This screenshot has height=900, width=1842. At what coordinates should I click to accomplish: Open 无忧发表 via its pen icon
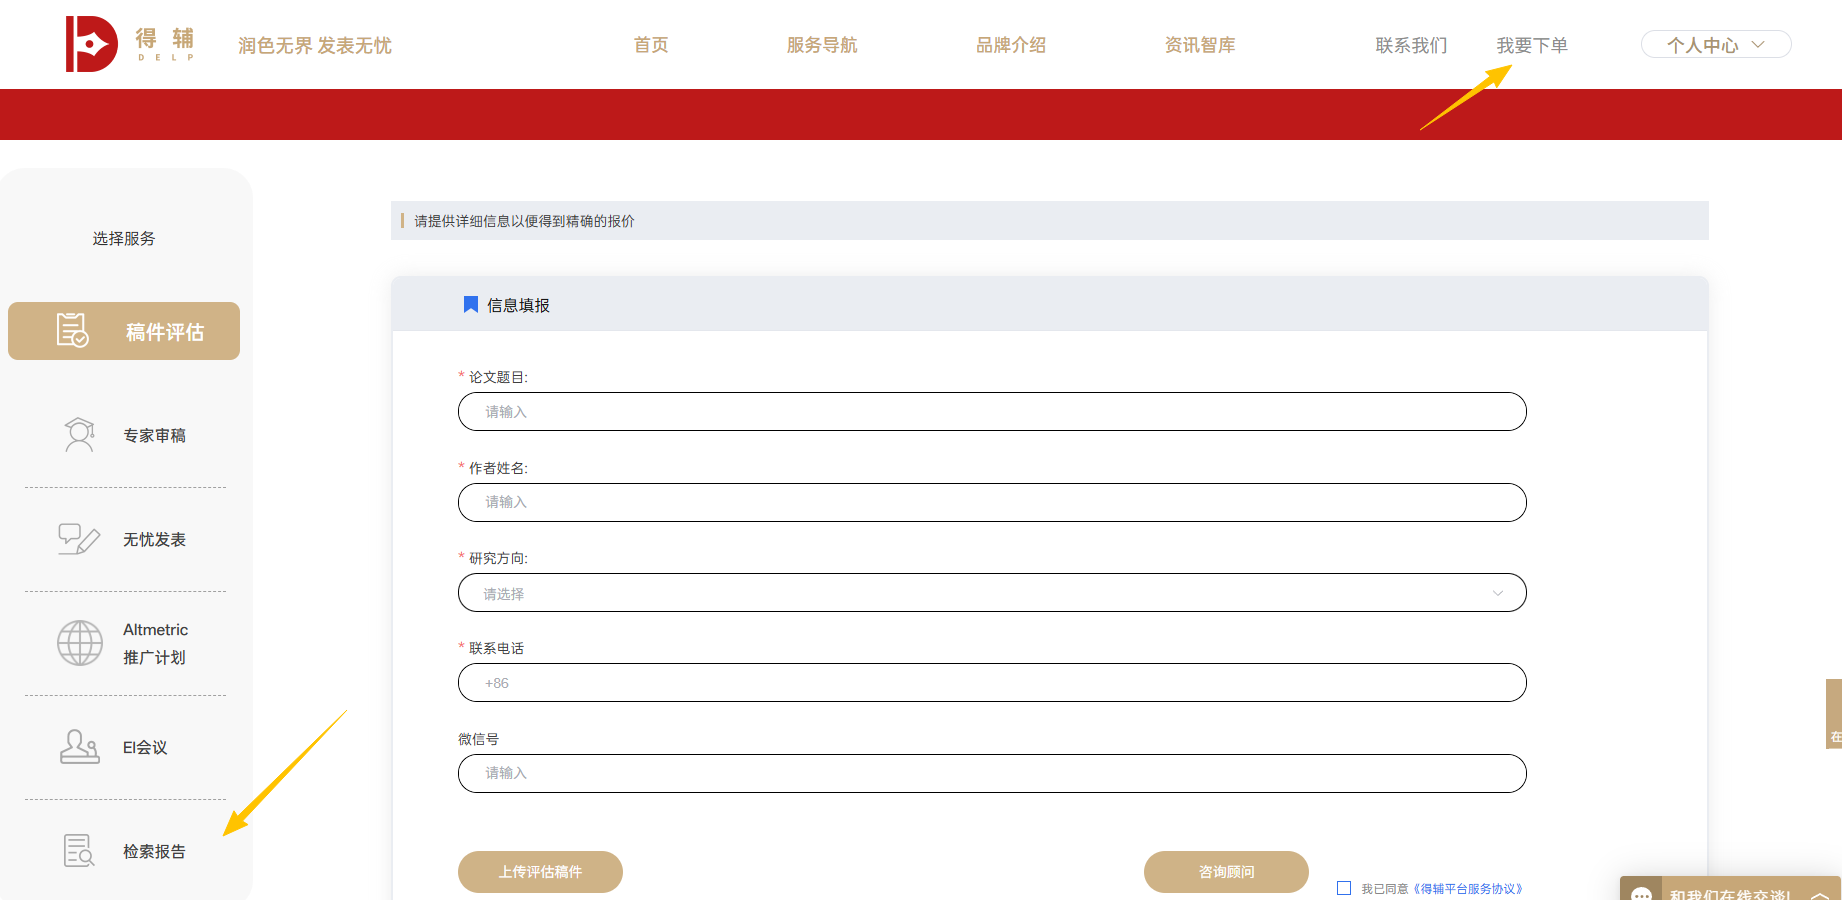click(79, 538)
